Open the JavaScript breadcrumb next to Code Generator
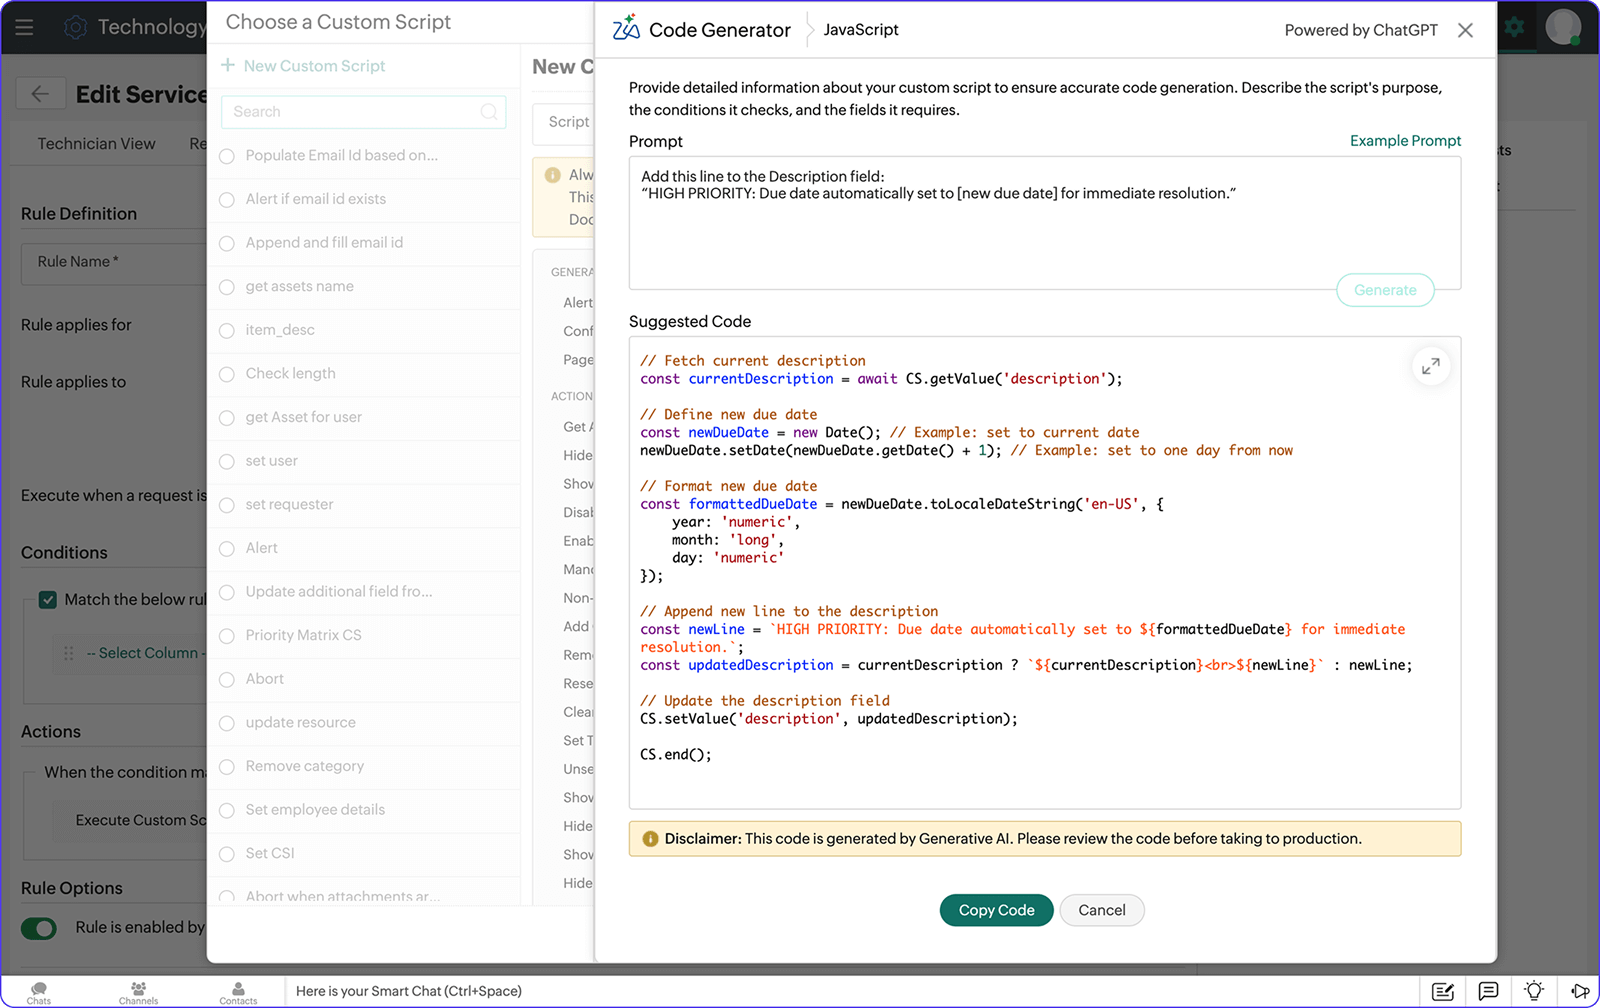Viewport: 1600px width, 1008px height. pyautogui.click(x=860, y=30)
